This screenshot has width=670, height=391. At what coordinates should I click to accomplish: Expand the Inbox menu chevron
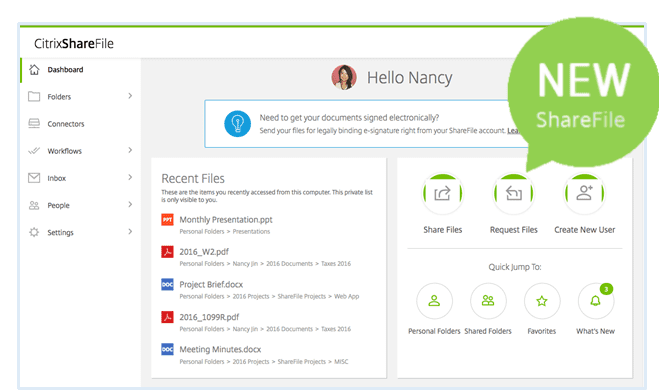point(130,177)
